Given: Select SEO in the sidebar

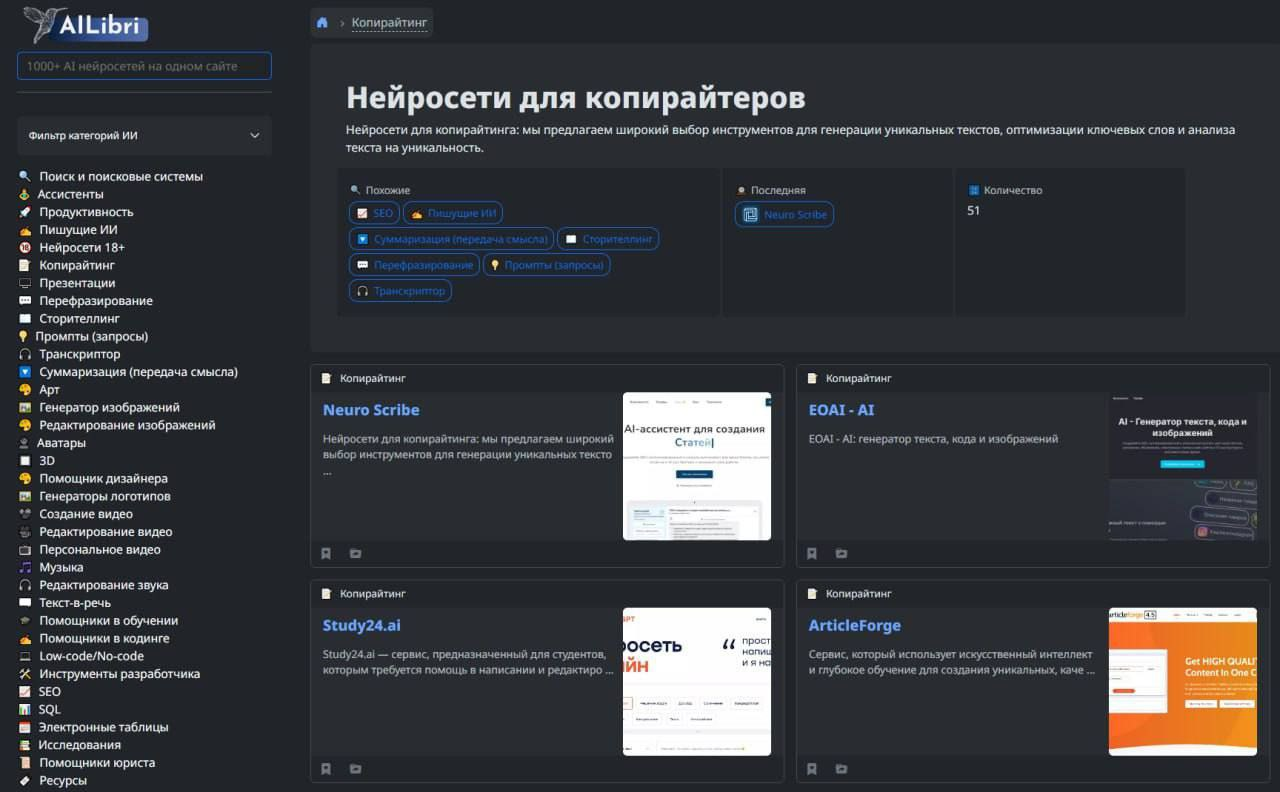Looking at the screenshot, I should [x=50, y=692].
